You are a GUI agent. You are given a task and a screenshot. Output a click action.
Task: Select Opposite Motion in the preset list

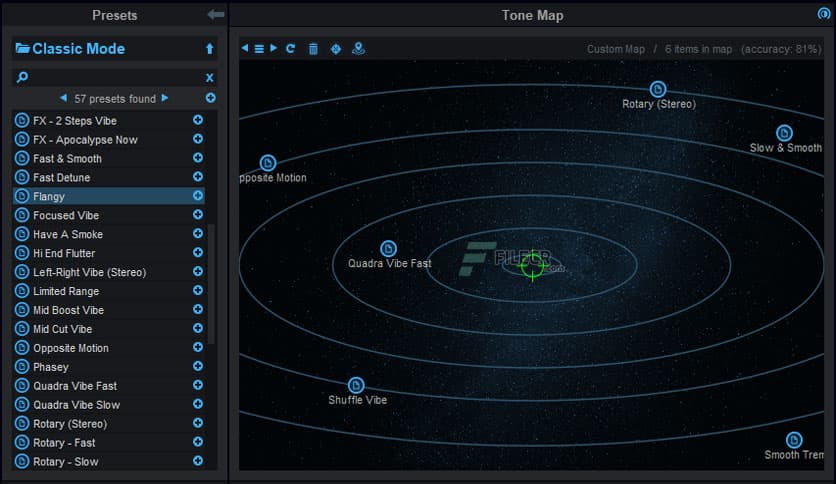click(x=109, y=348)
